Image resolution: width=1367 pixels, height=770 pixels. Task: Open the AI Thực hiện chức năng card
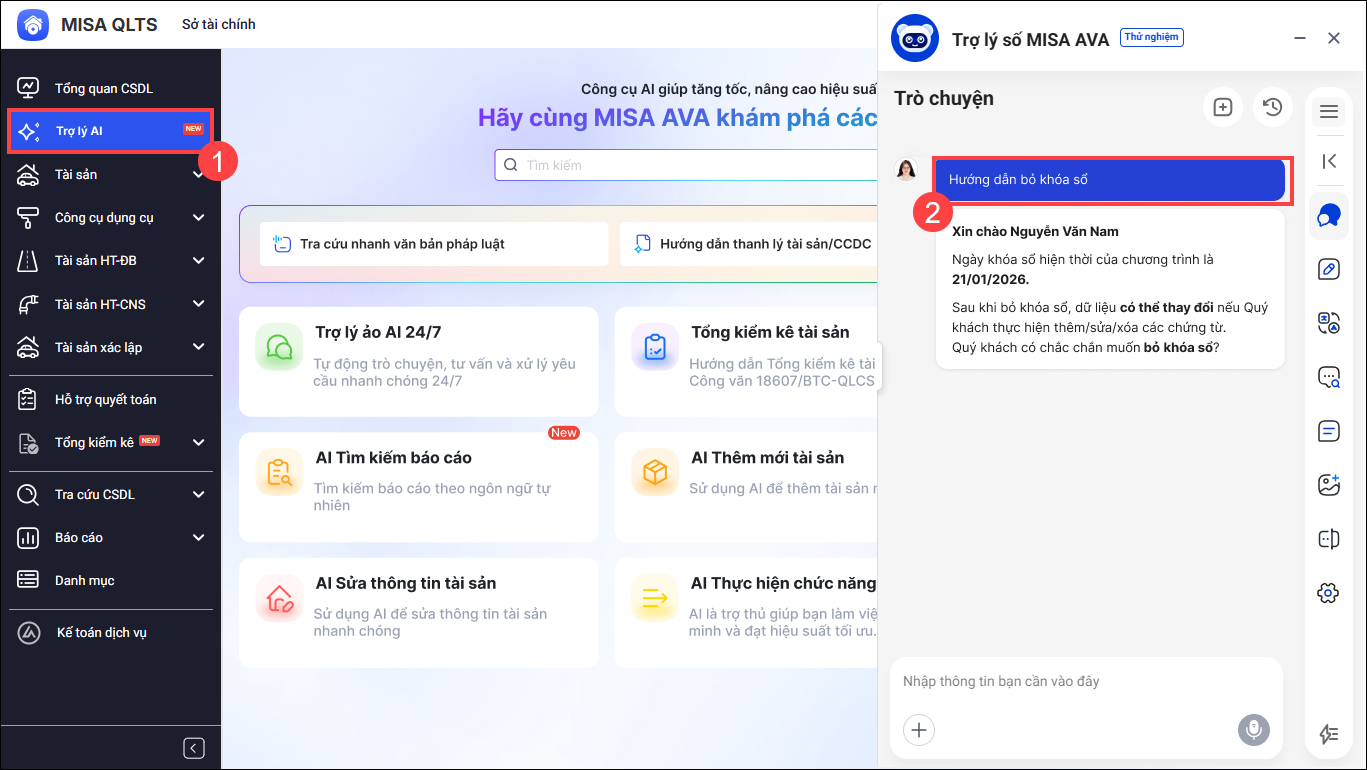point(746,612)
